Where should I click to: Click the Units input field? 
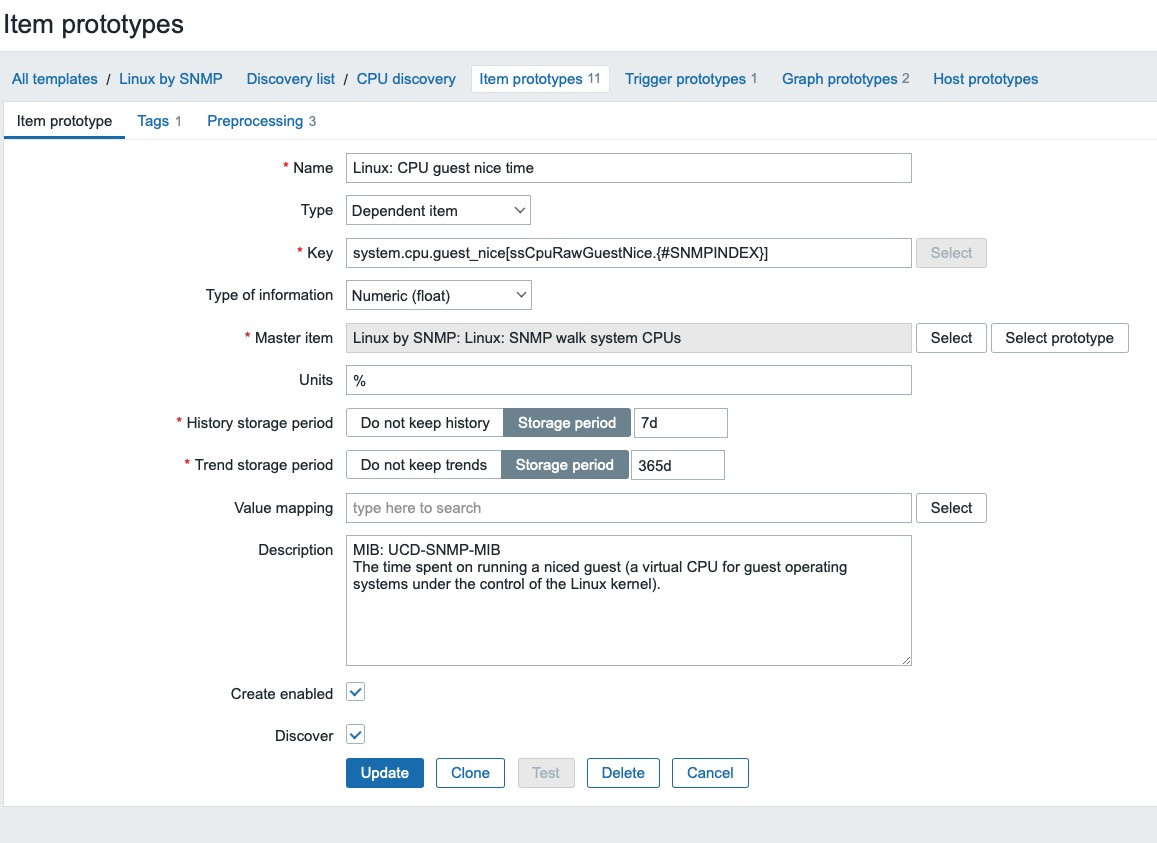point(628,381)
